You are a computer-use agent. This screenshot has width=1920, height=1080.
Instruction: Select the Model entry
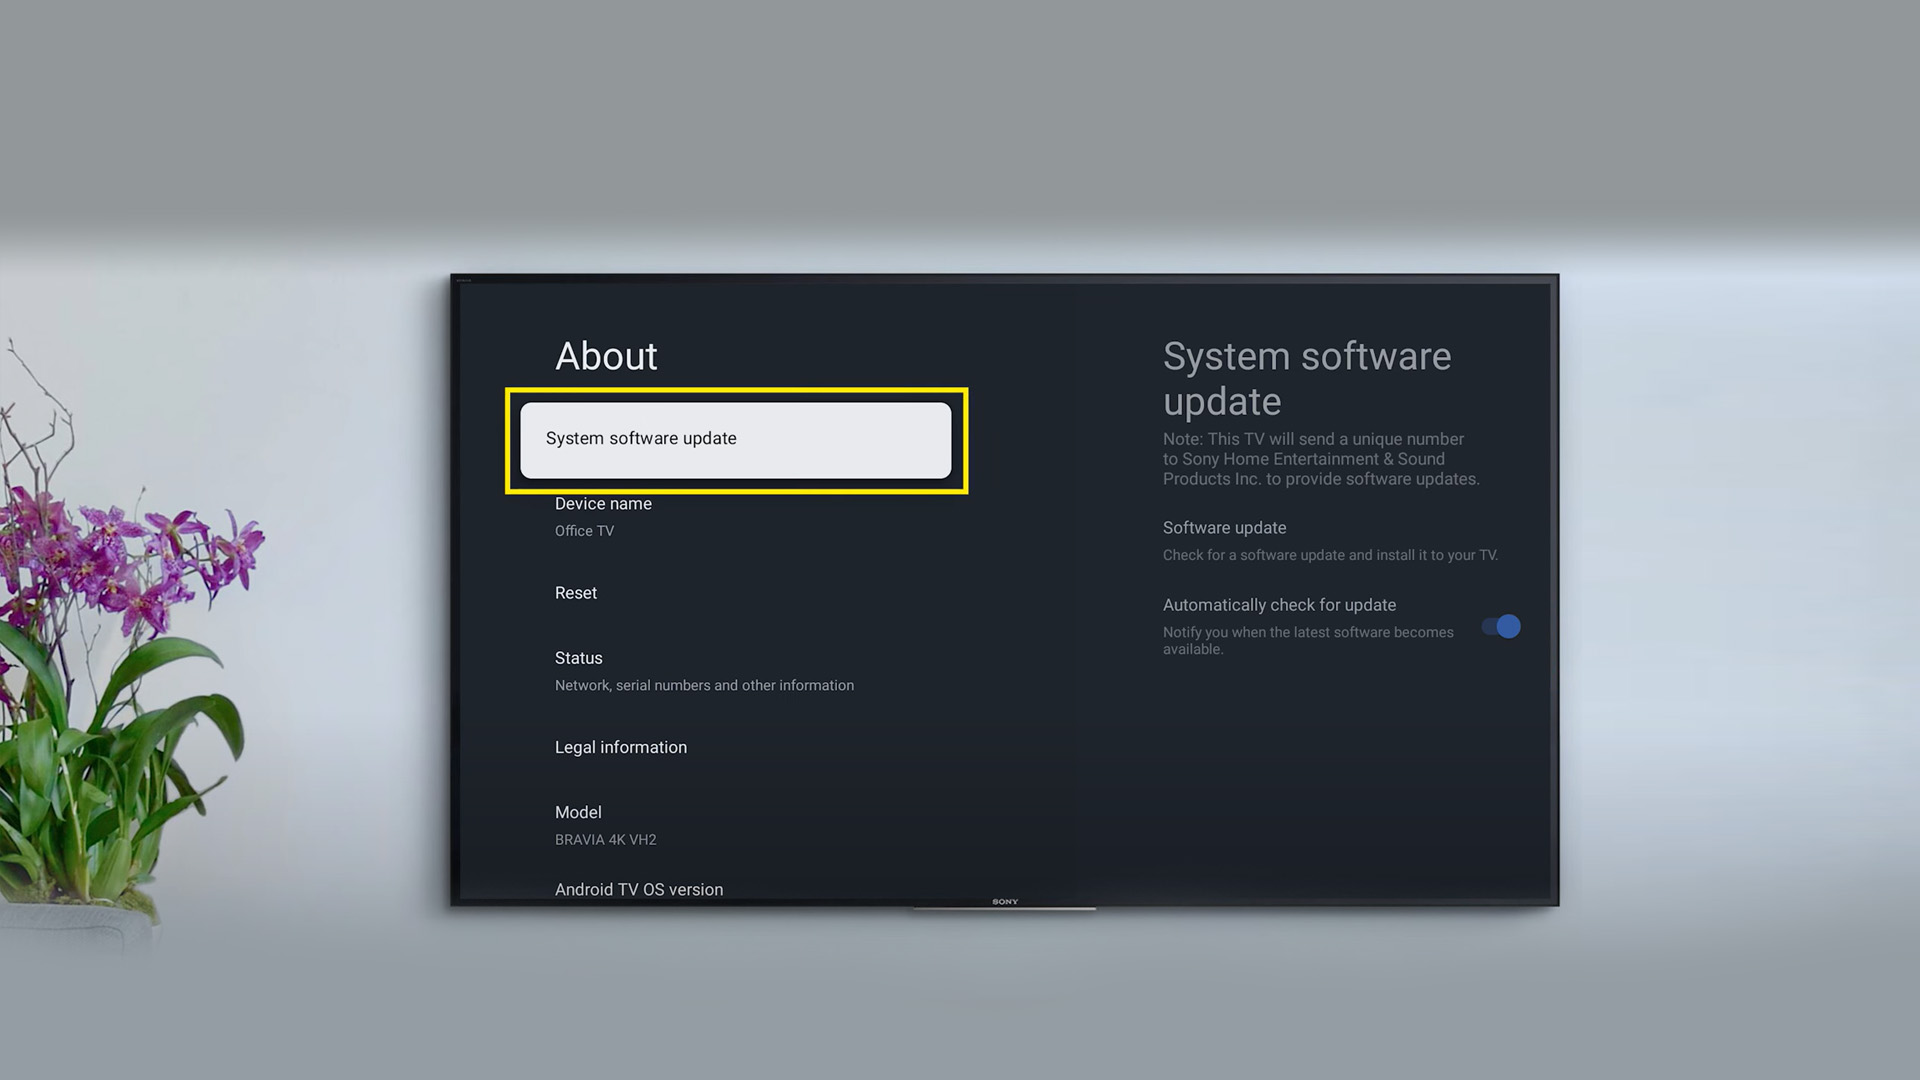pos(578,812)
